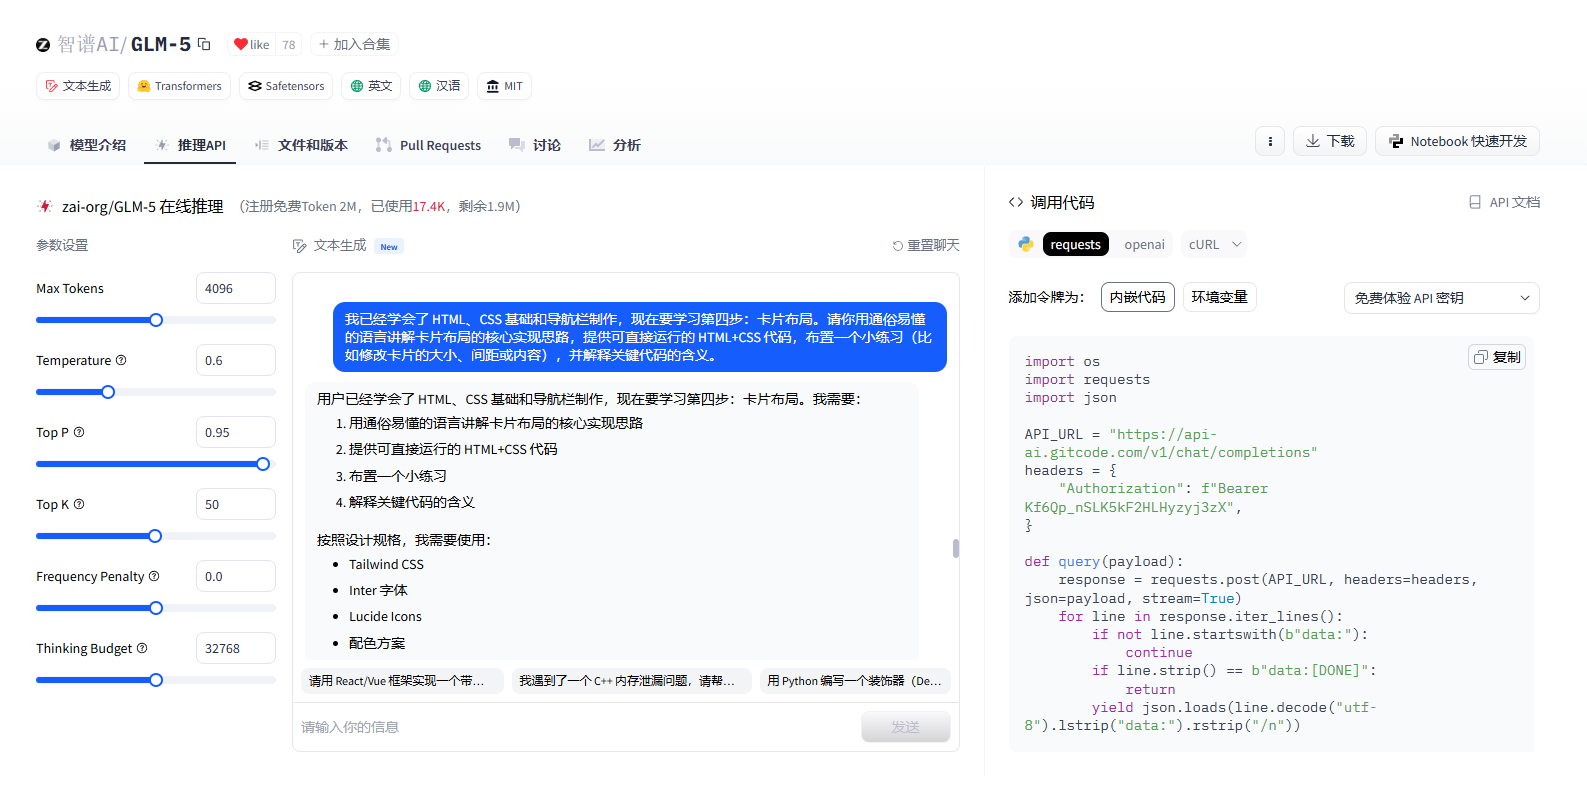Screen dimensions: 1587x790
Task: Focus the 请输入你的信息 message input
Action: pos(575,727)
